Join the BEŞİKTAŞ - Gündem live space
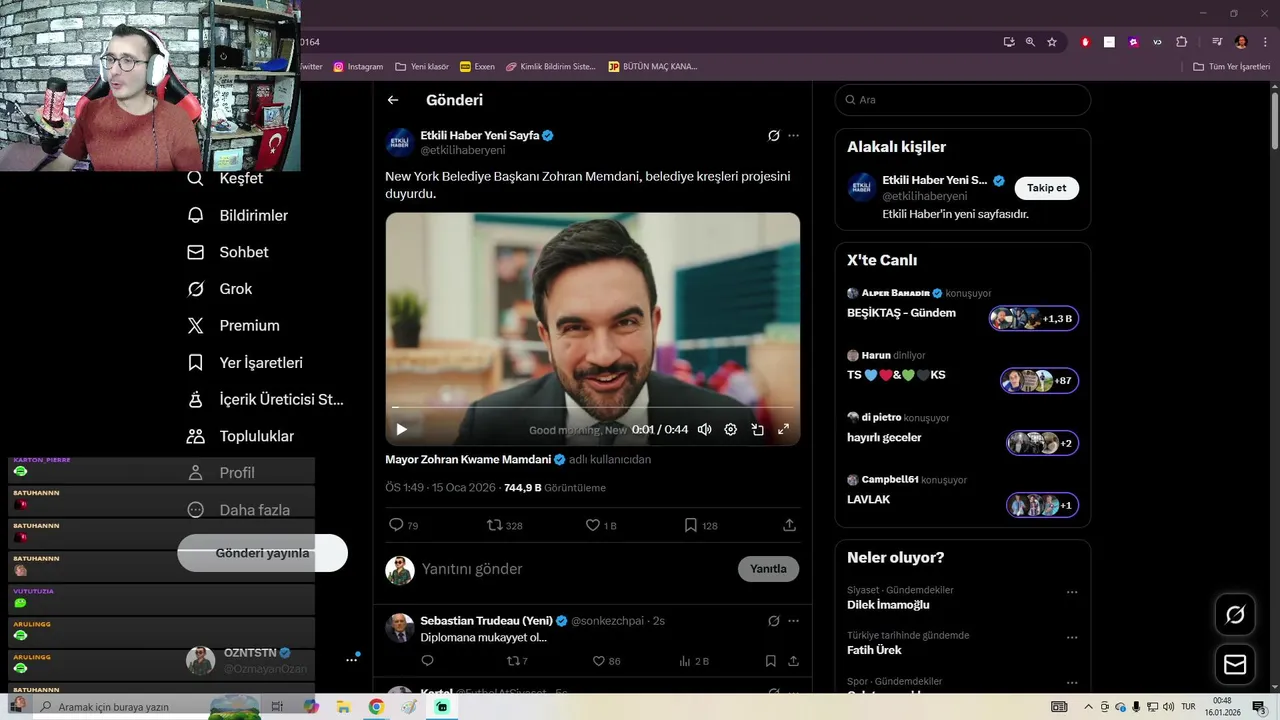 point(1034,319)
